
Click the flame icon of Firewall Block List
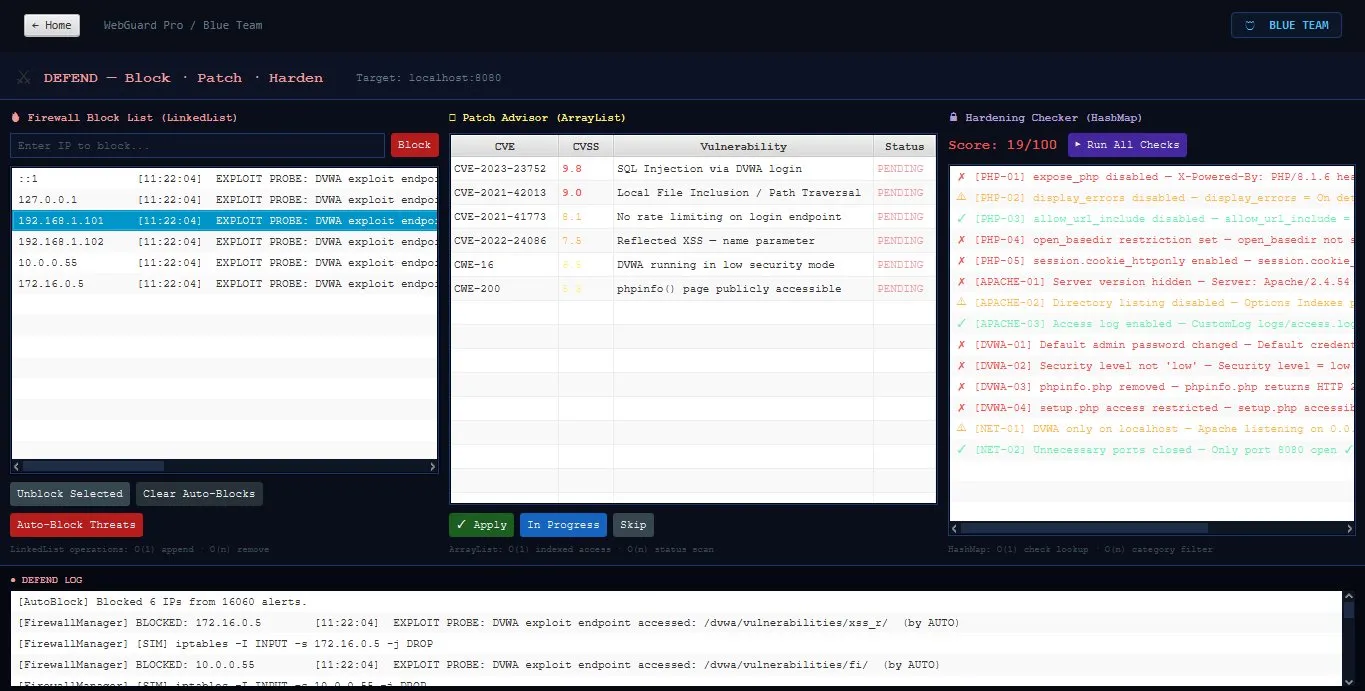pos(15,117)
